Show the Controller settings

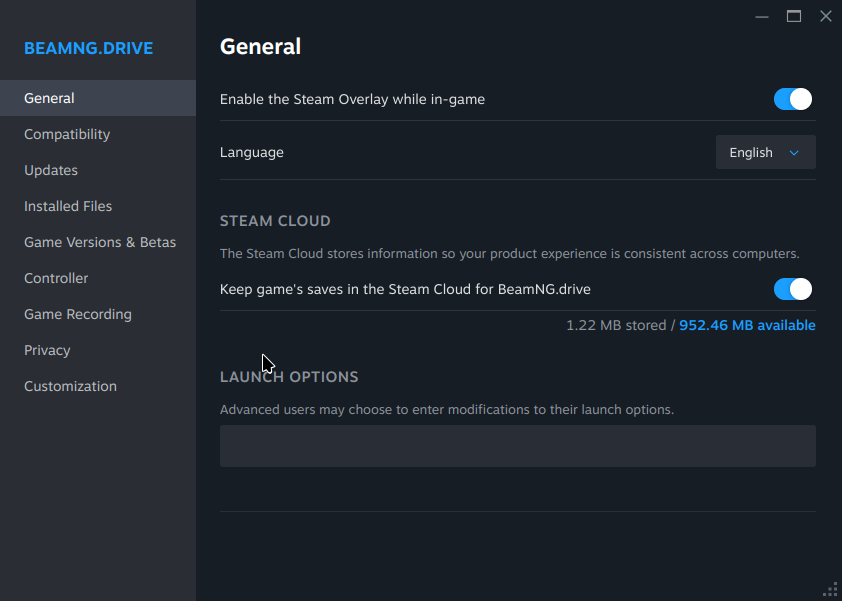[56, 278]
